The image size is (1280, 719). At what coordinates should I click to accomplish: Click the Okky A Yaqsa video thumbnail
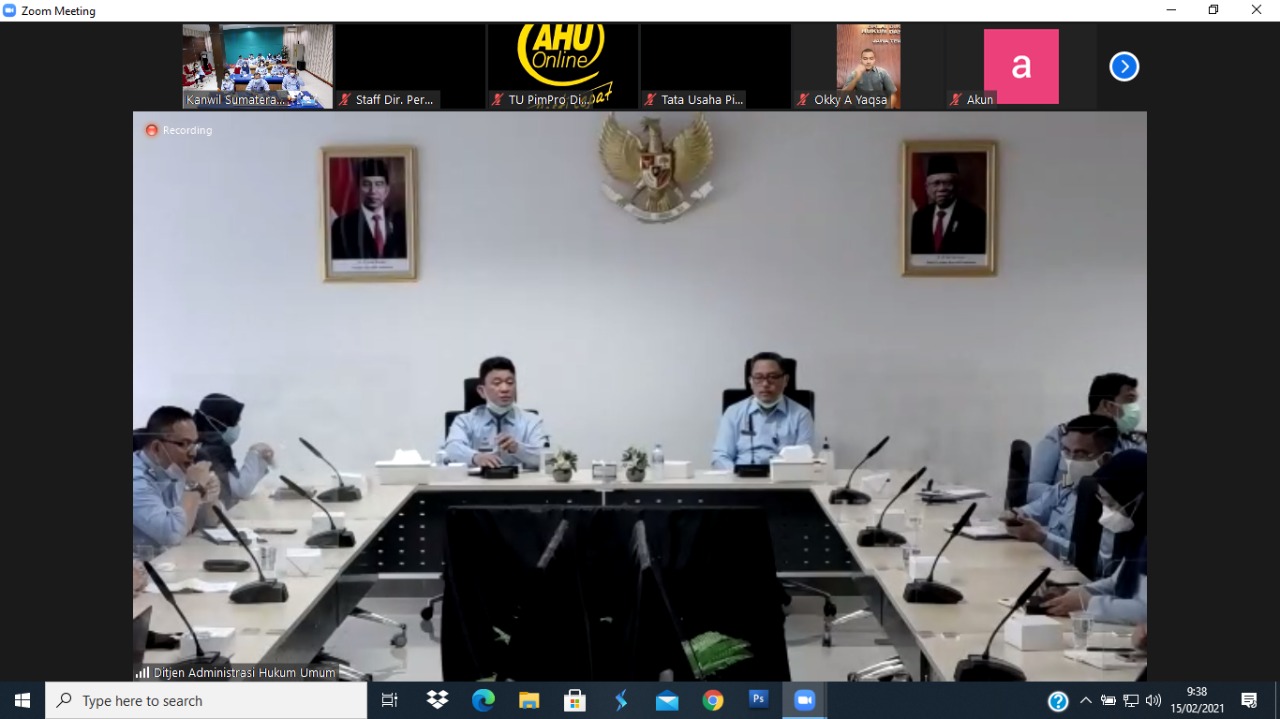point(868,66)
